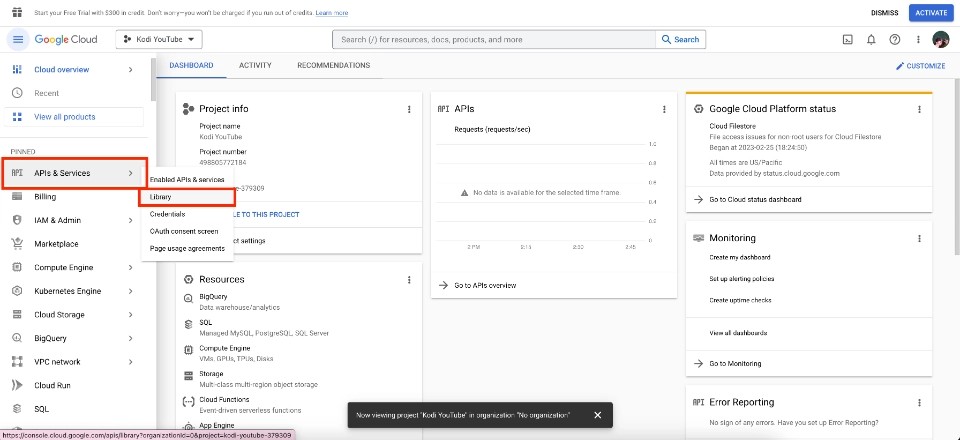This screenshot has width=960, height=440.
Task: Open Google Cloud Platform status card menu
Action: pos(919,109)
